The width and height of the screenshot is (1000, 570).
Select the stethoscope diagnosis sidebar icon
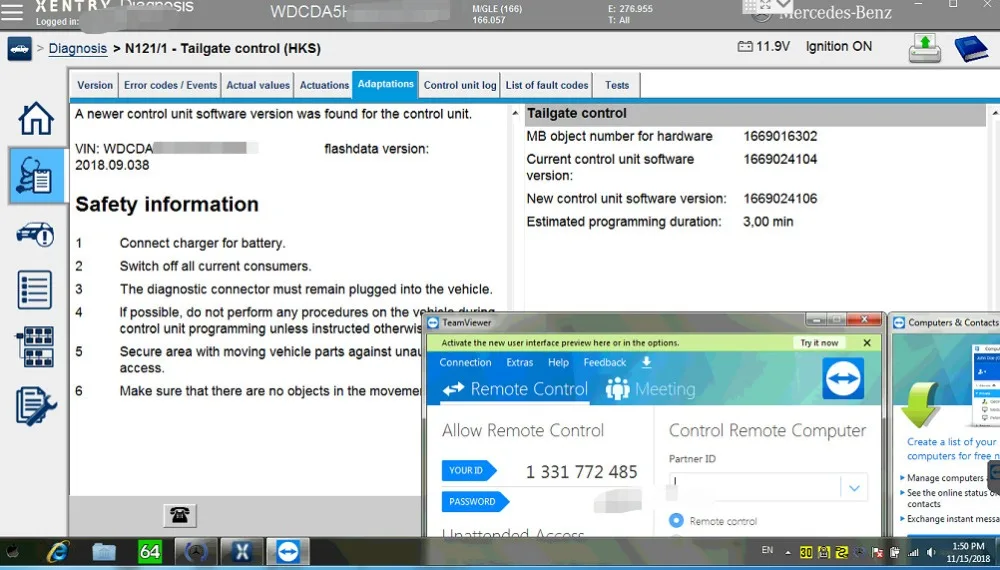click(x=36, y=176)
